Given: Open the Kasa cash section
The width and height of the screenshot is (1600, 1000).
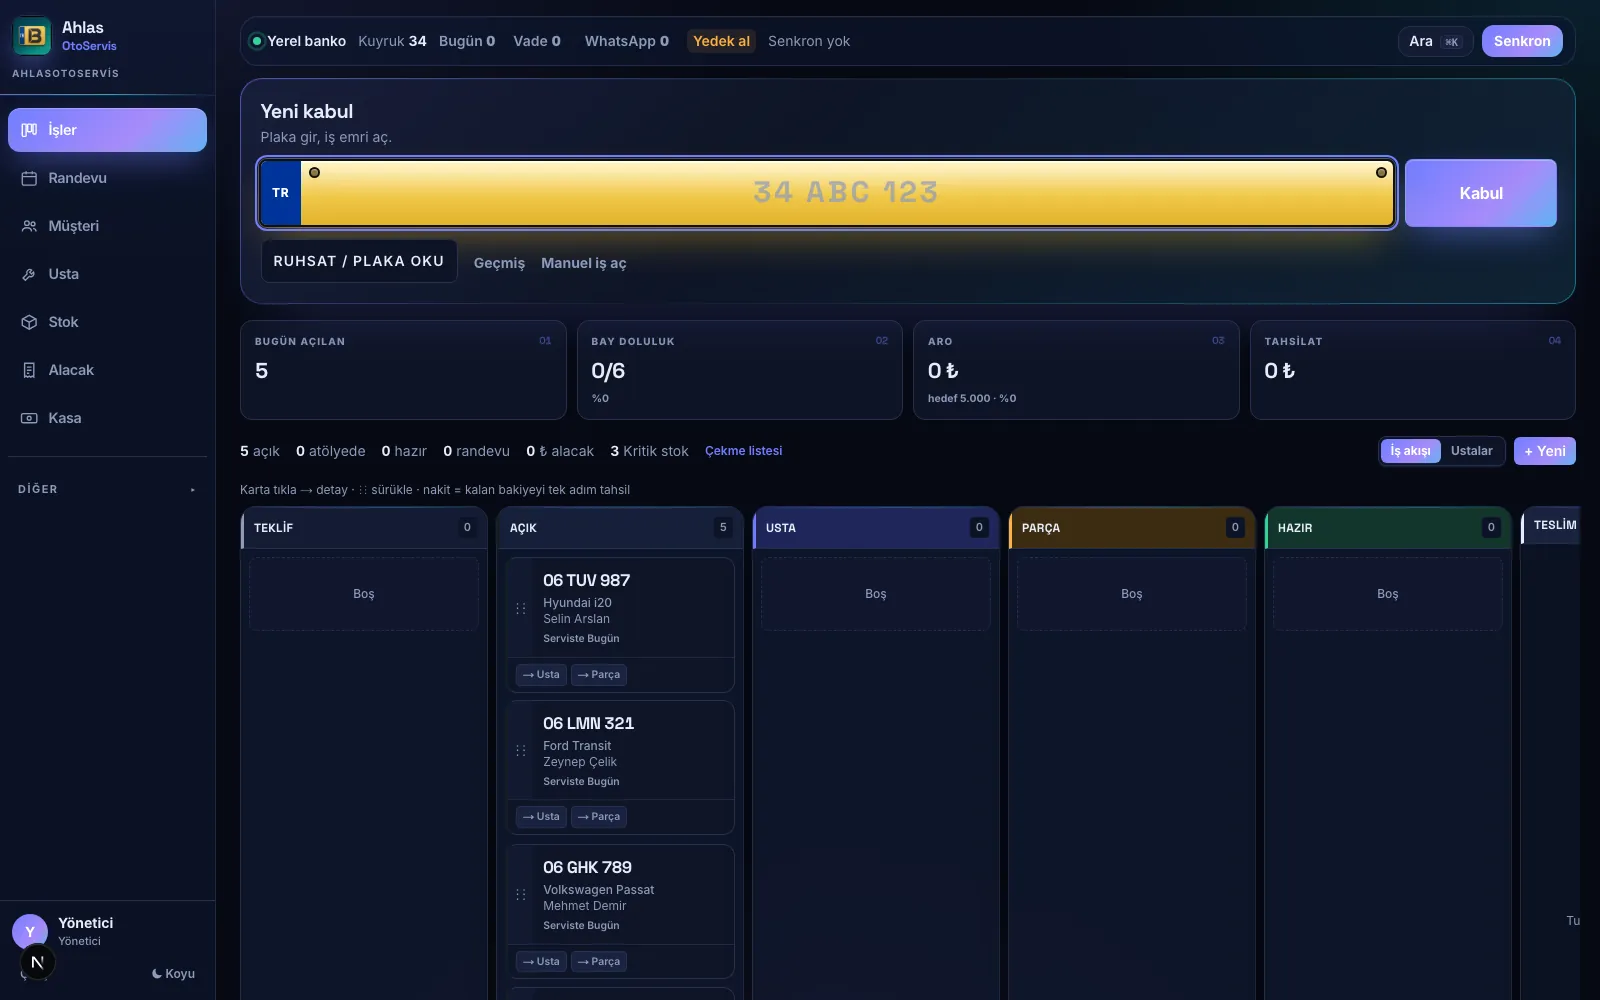Looking at the screenshot, I should pos(107,418).
